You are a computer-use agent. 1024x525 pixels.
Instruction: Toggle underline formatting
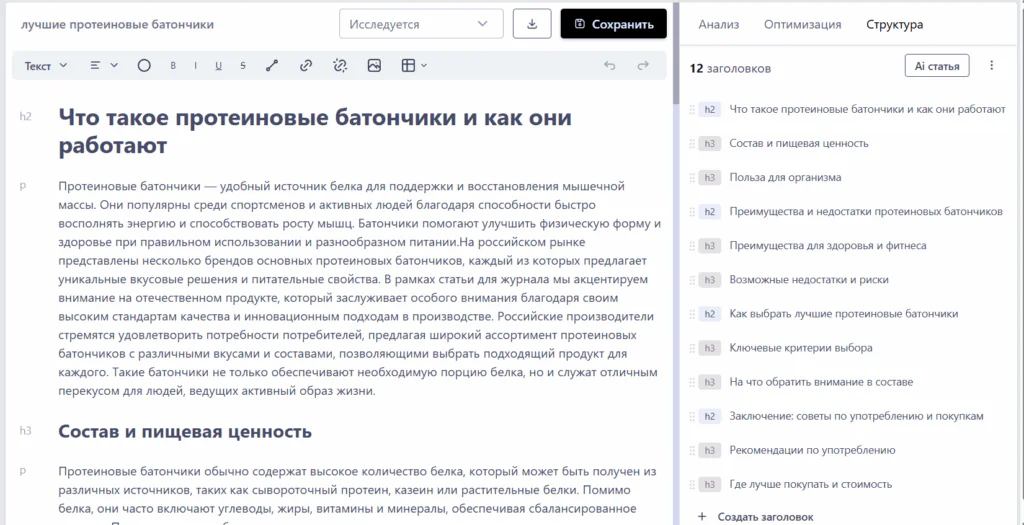point(219,65)
